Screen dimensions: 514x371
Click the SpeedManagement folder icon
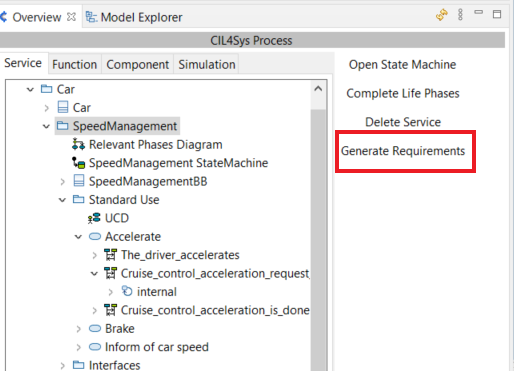click(x=62, y=126)
